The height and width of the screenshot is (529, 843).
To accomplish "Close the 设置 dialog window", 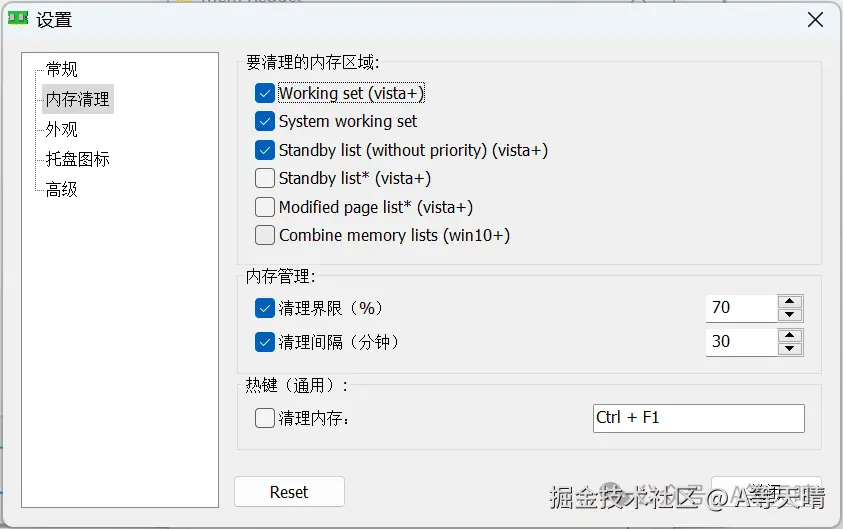I will pyautogui.click(x=815, y=20).
